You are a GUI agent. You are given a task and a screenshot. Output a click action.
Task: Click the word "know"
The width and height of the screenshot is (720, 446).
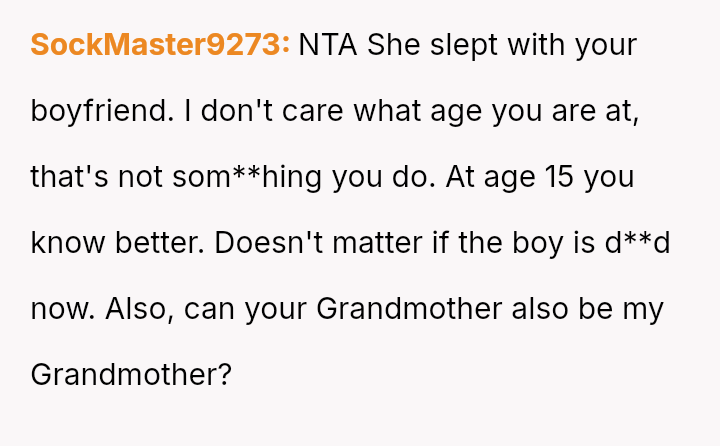coord(62,243)
